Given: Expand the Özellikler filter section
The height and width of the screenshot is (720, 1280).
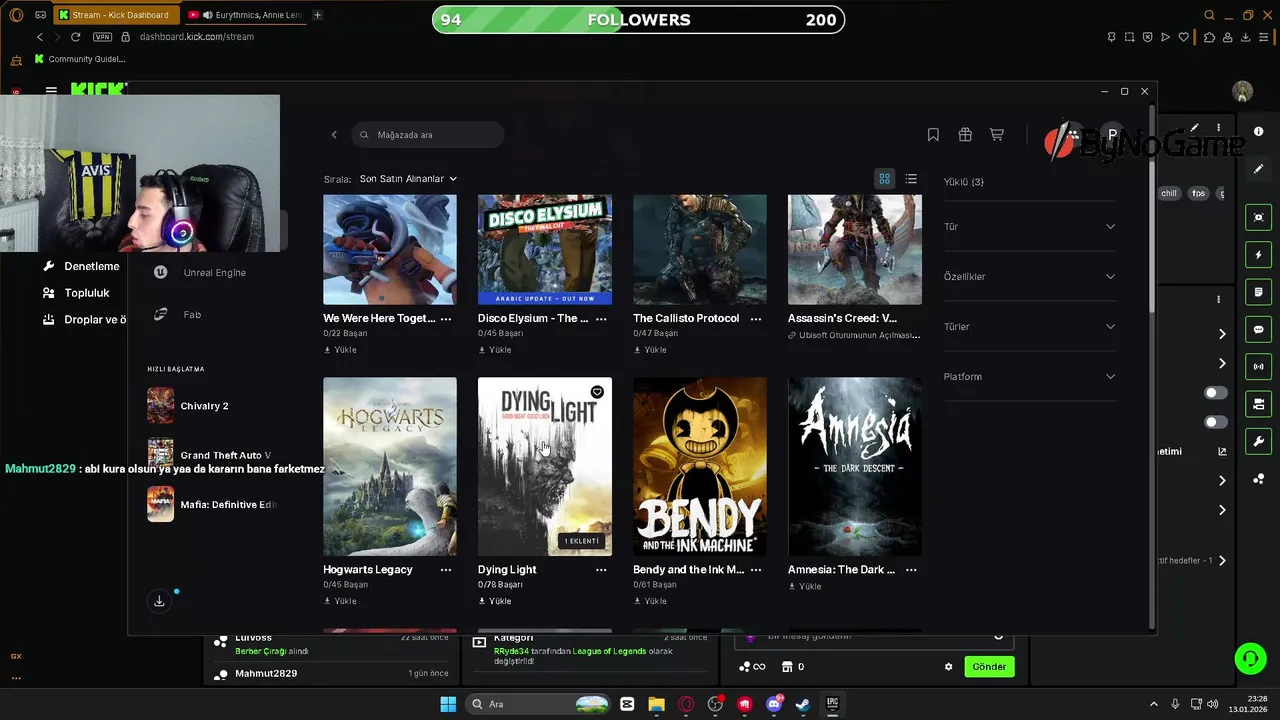Looking at the screenshot, I should point(1029,276).
